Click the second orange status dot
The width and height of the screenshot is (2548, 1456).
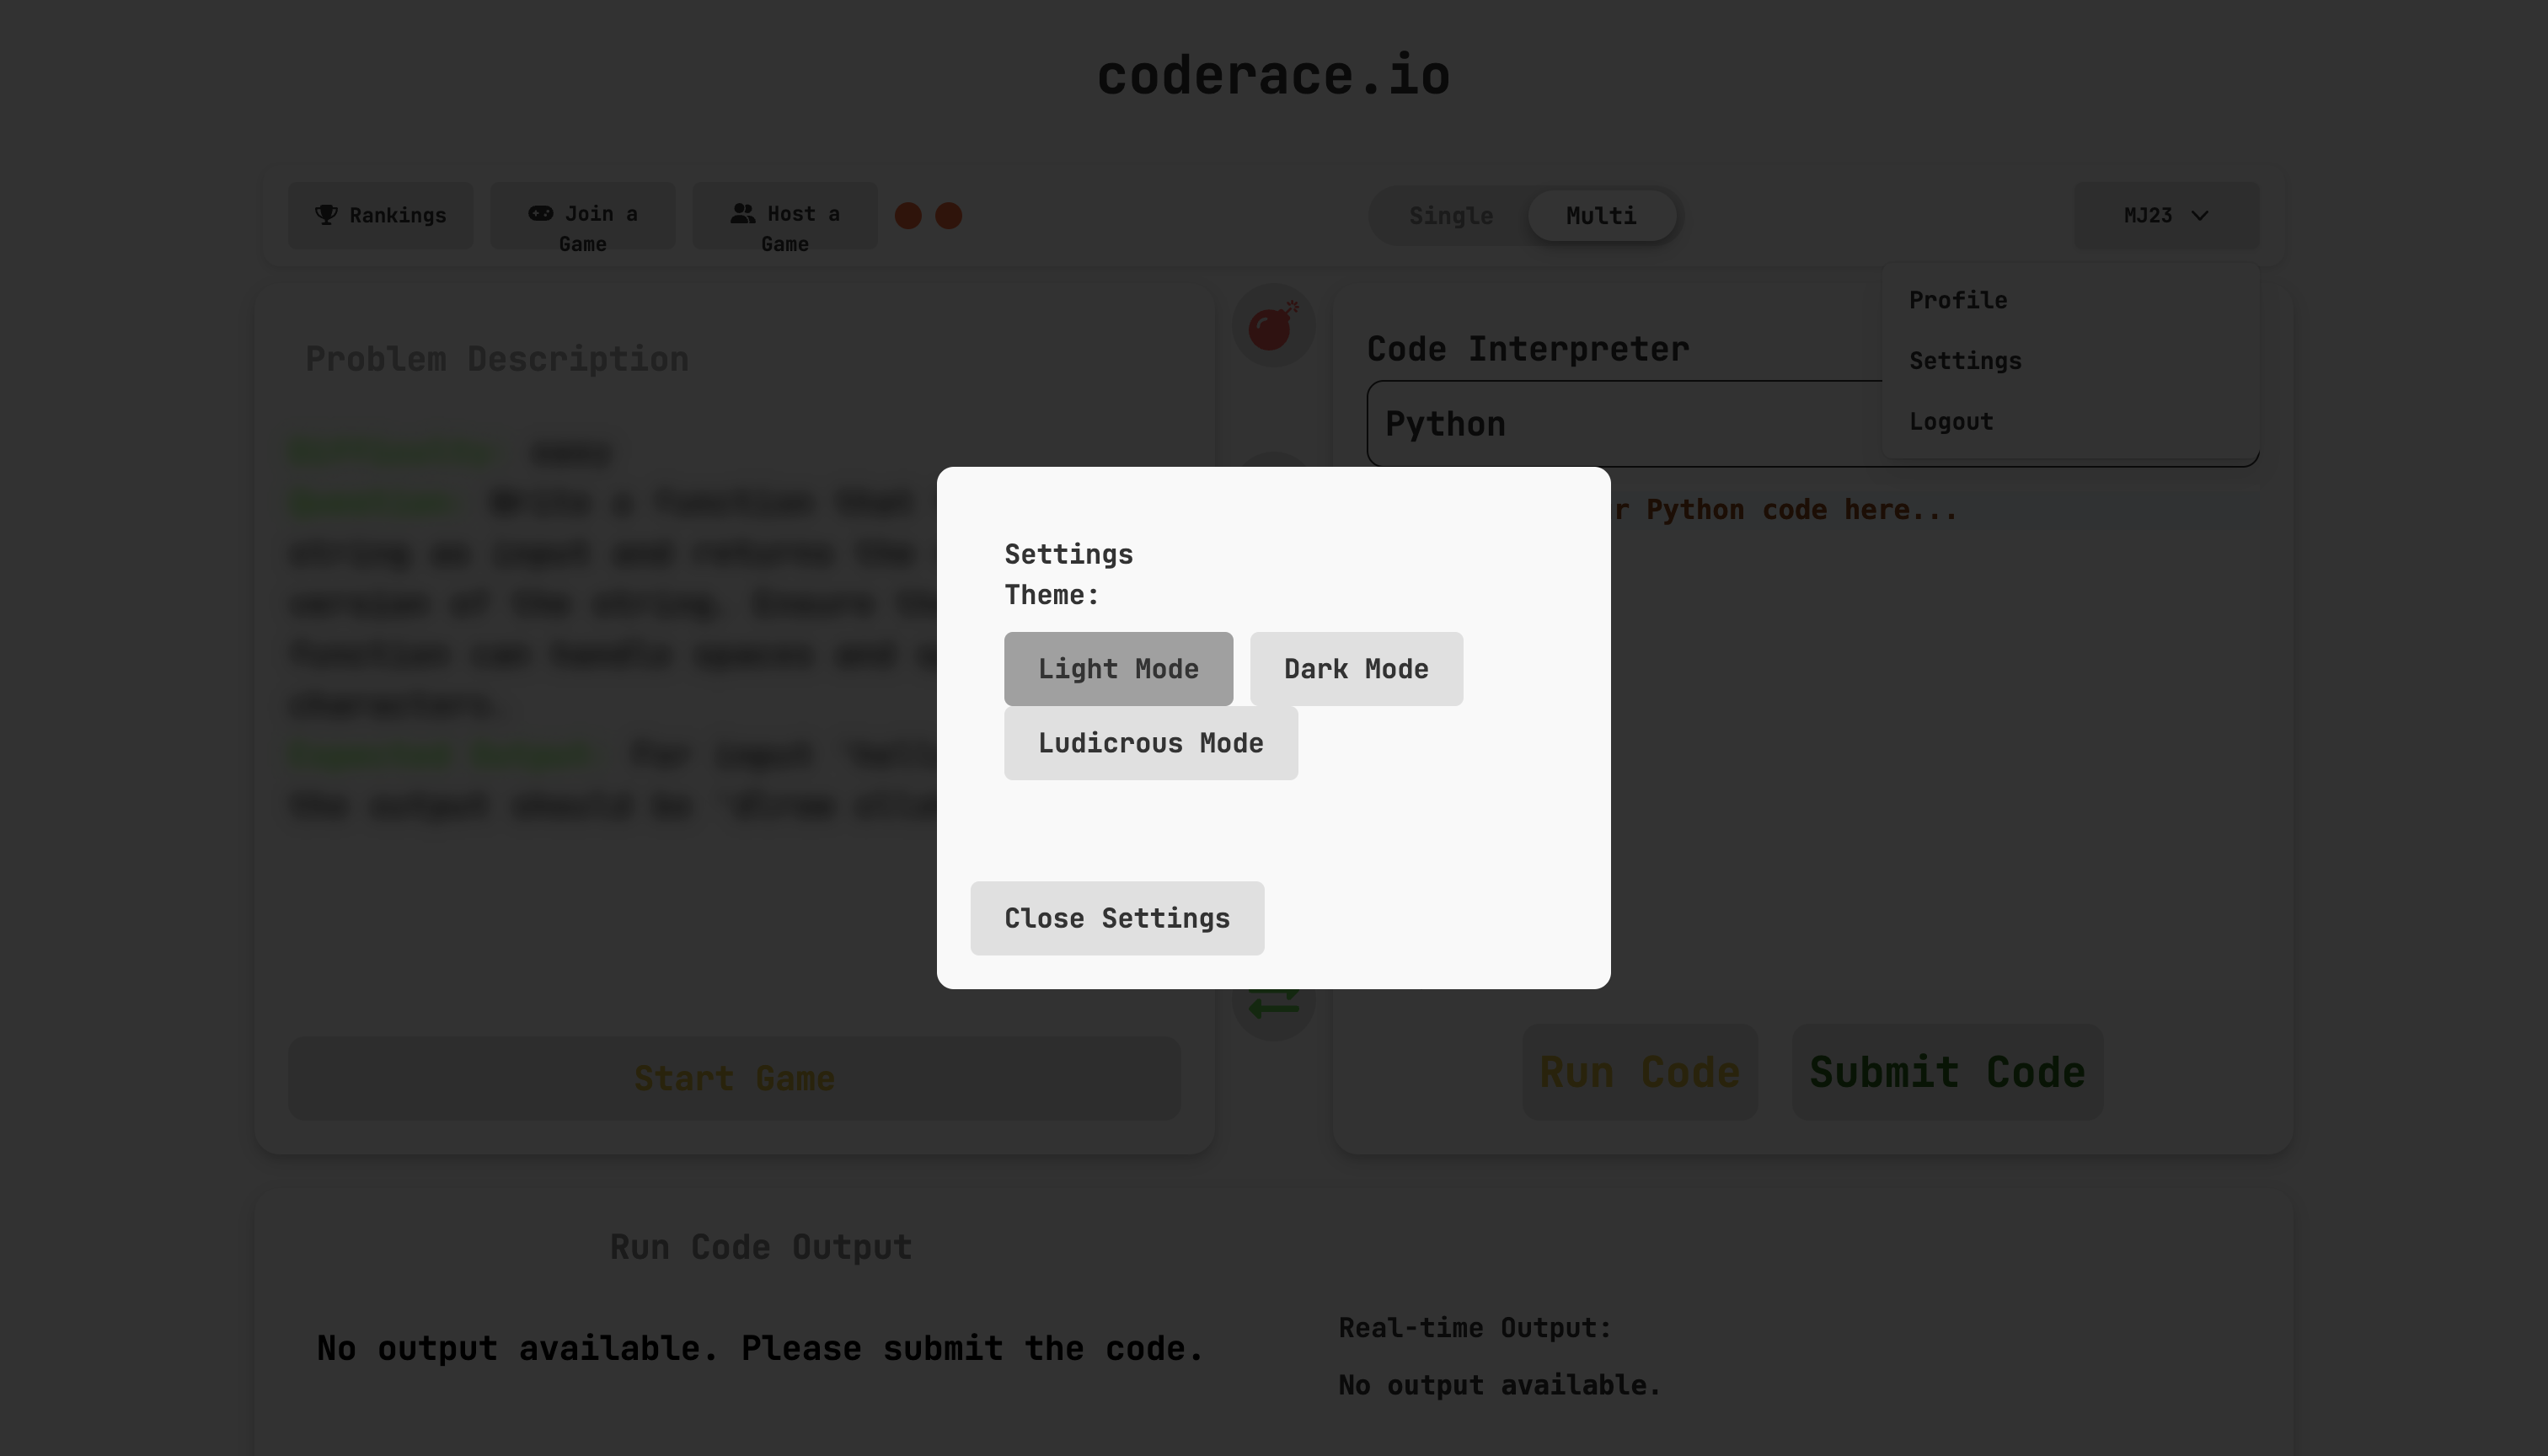pyautogui.click(x=948, y=215)
